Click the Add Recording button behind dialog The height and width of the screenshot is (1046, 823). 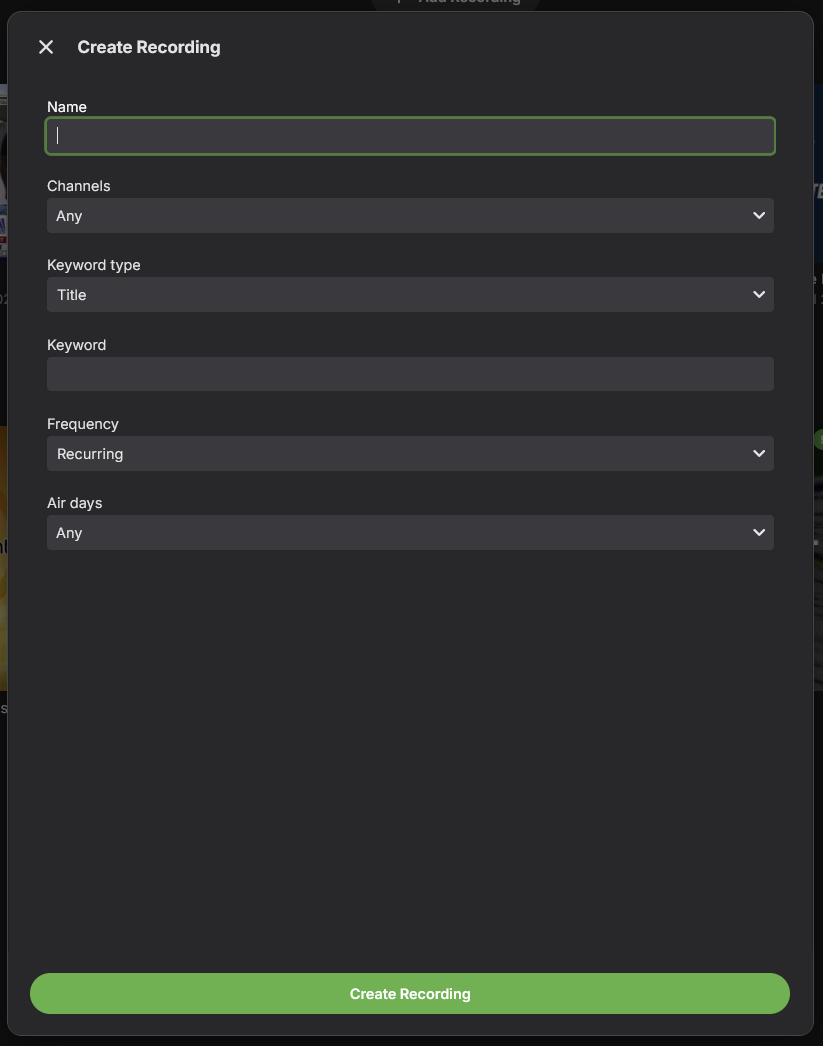click(455, 4)
